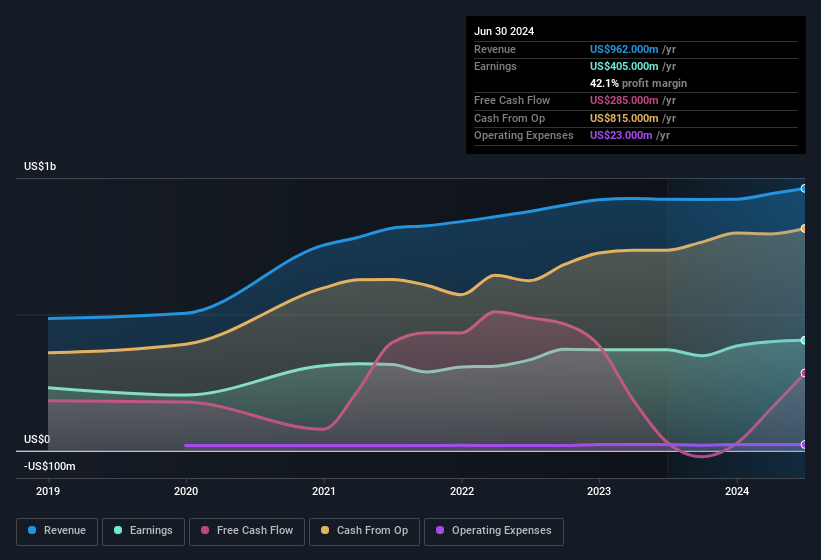Click the Cash From Op endpoint marker on the orange line
Viewport: 821px width, 560px height.
click(x=804, y=229)
